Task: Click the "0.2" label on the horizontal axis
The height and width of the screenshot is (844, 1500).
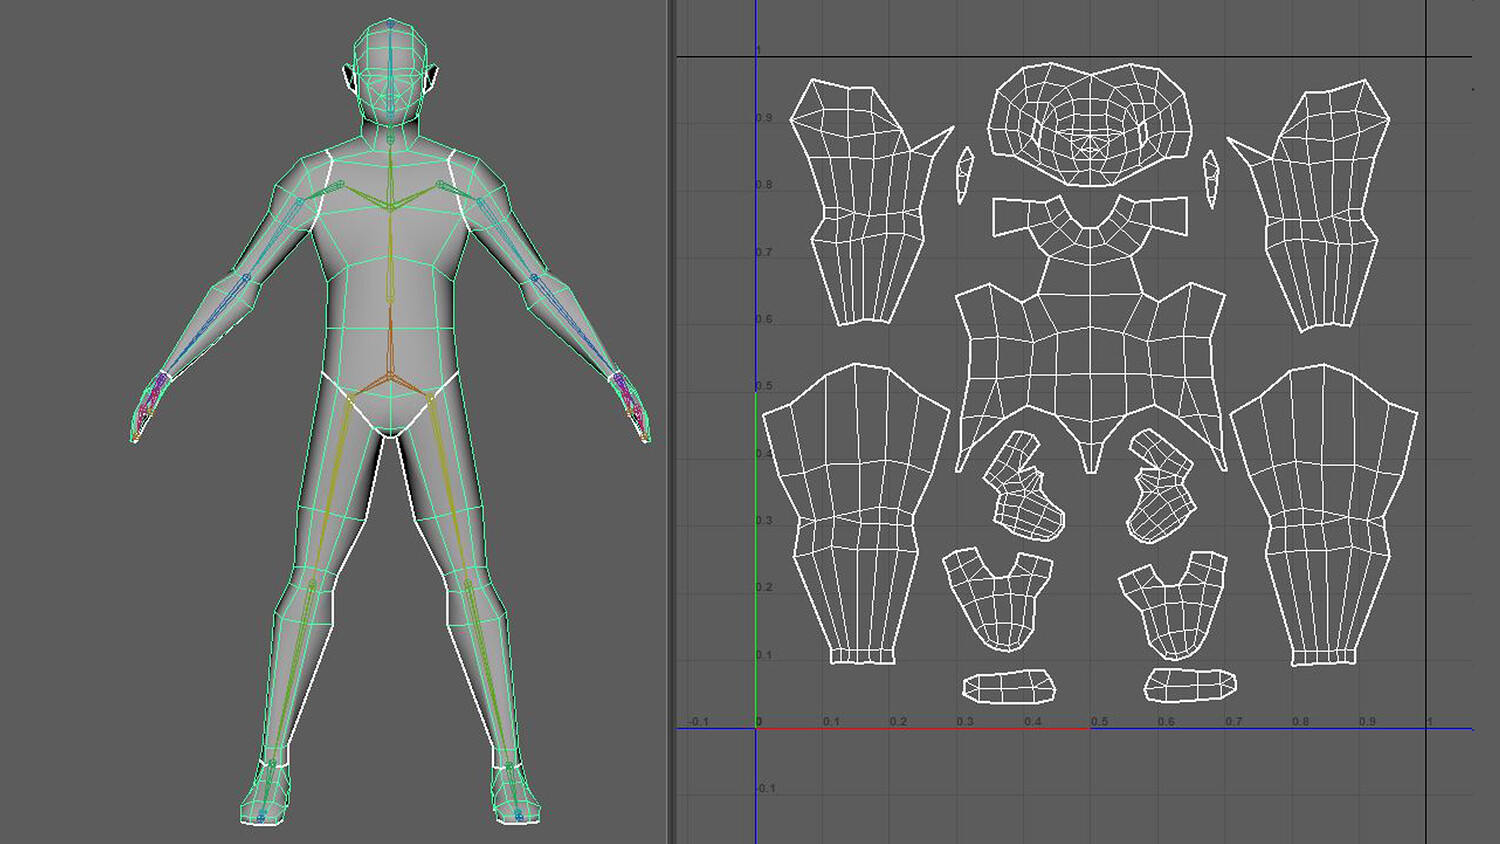Action: (x=898, y=721)
